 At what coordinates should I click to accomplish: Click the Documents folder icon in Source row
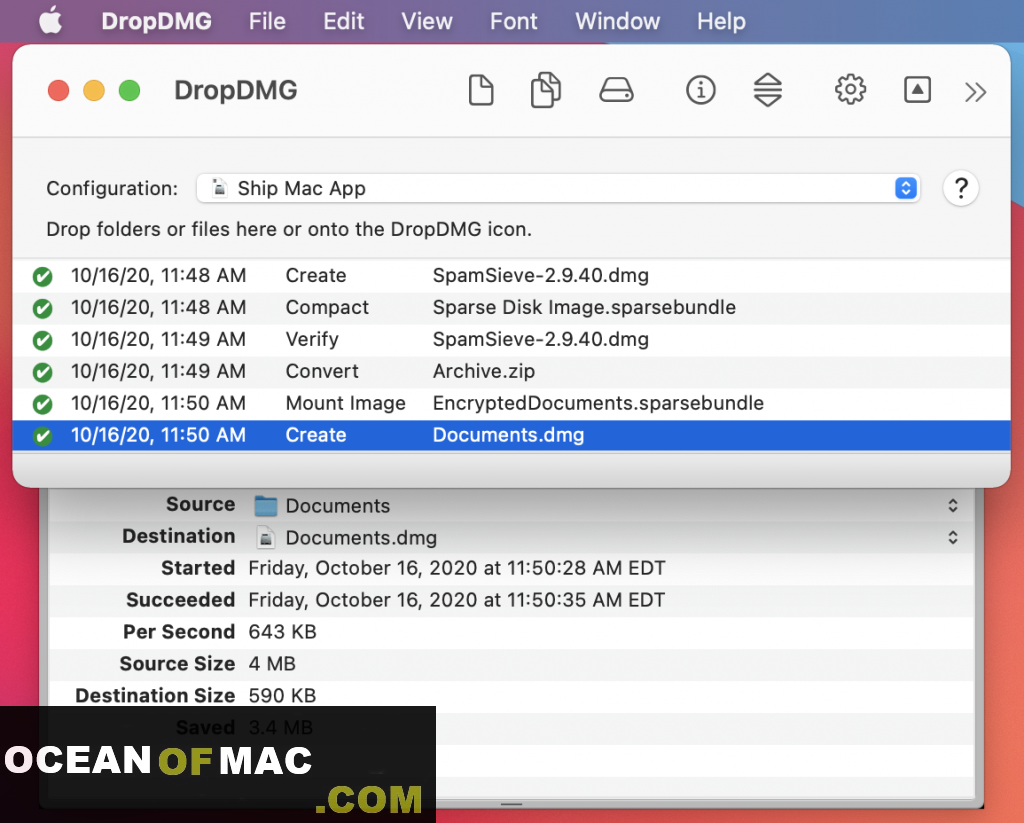[x=266, y=506]
